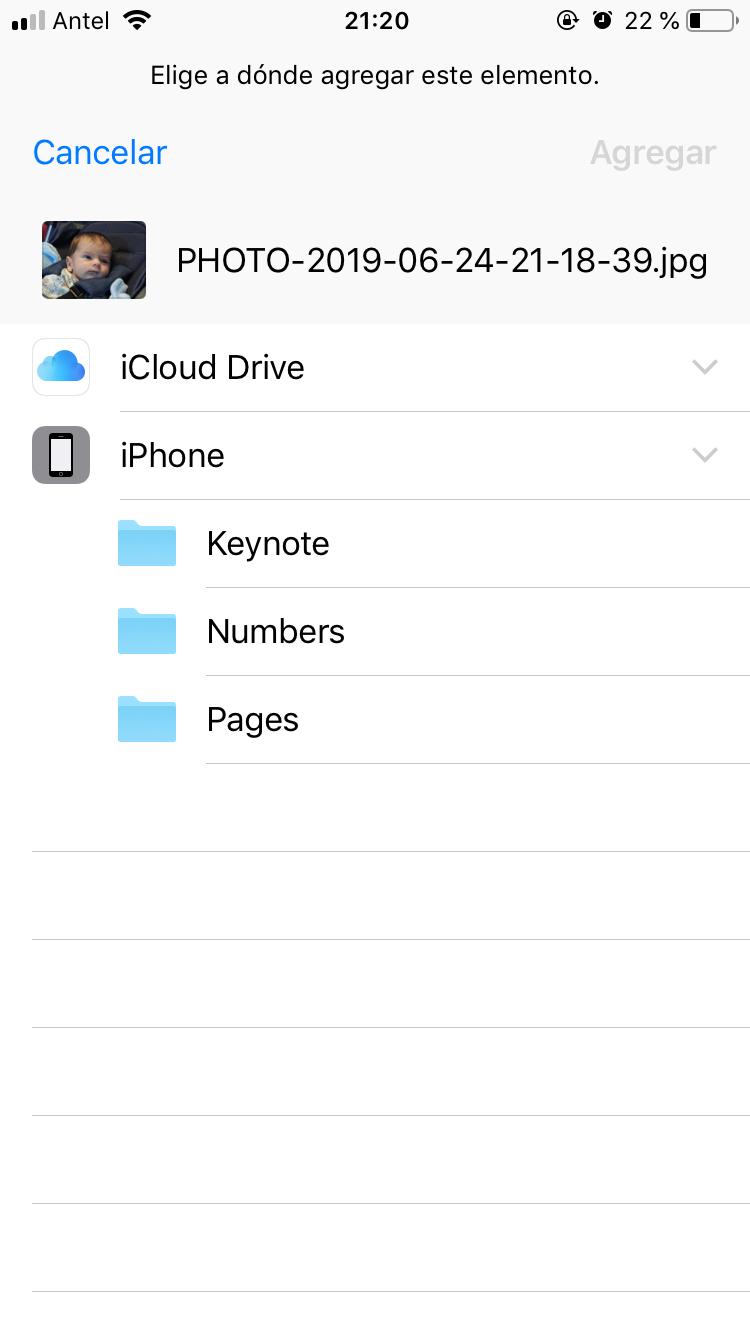Tap the baby photo thumbnail

(94, 260)
